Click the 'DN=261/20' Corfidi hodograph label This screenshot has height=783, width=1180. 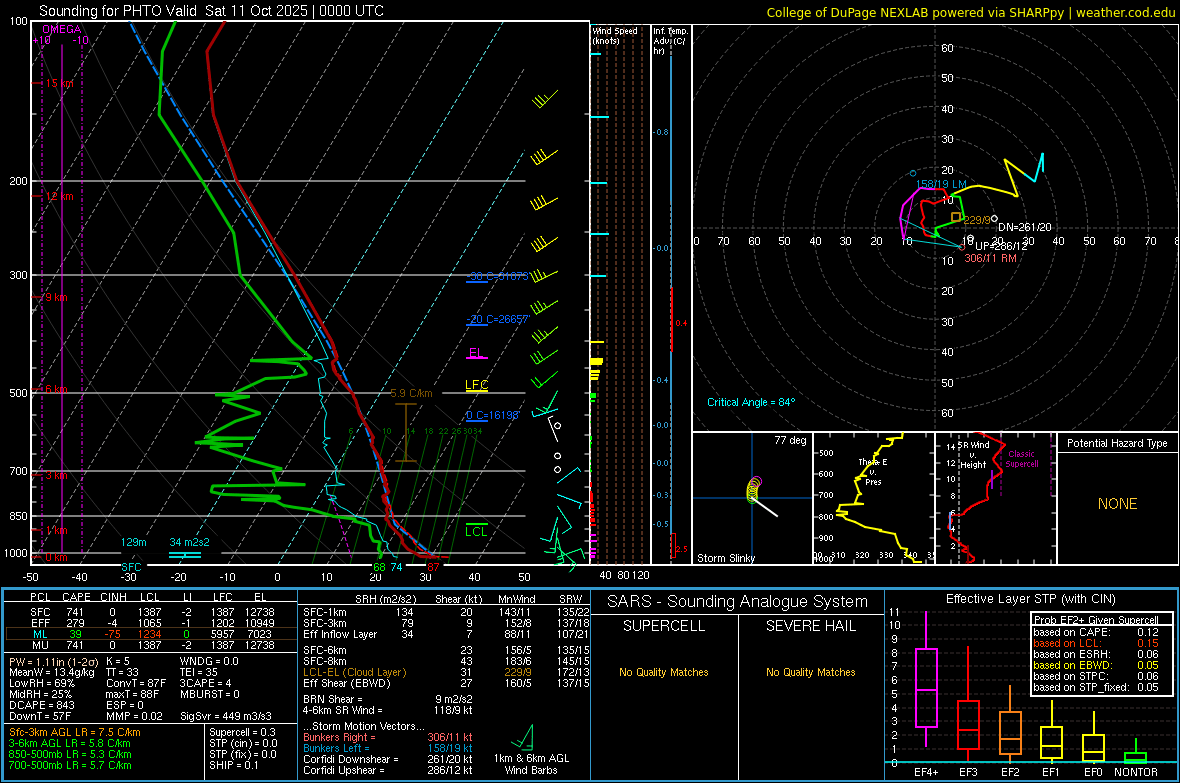(1025, 227)
